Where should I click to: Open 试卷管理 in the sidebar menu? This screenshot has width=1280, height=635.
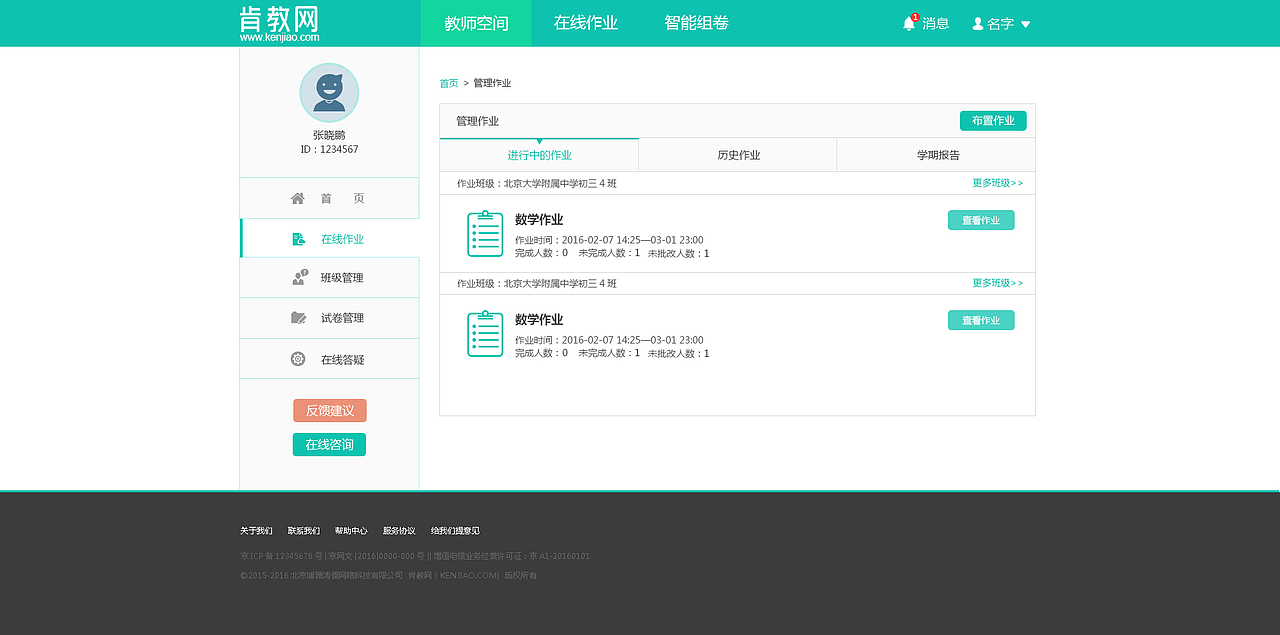coord(329,318)
